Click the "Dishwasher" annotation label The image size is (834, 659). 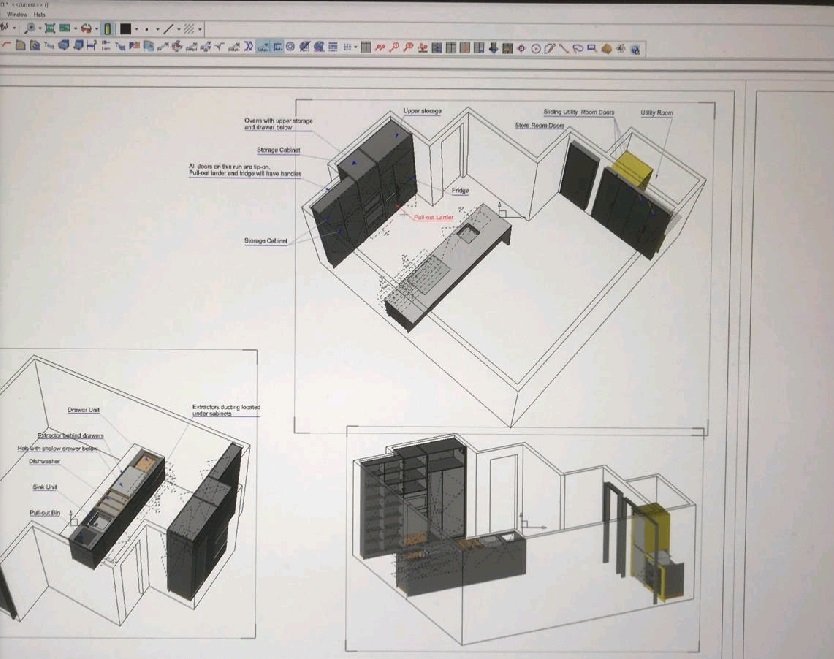pos(45,462)
